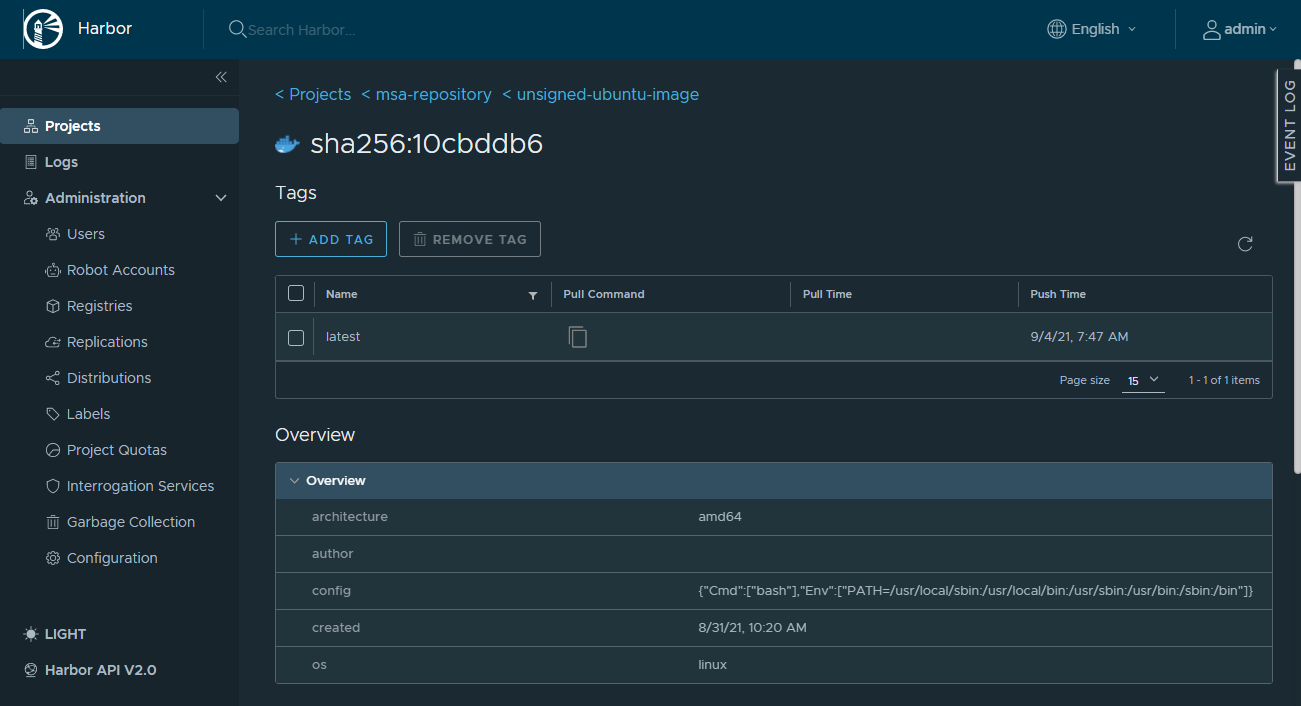Click the Interrogation Services shield icon

point(53,486)
